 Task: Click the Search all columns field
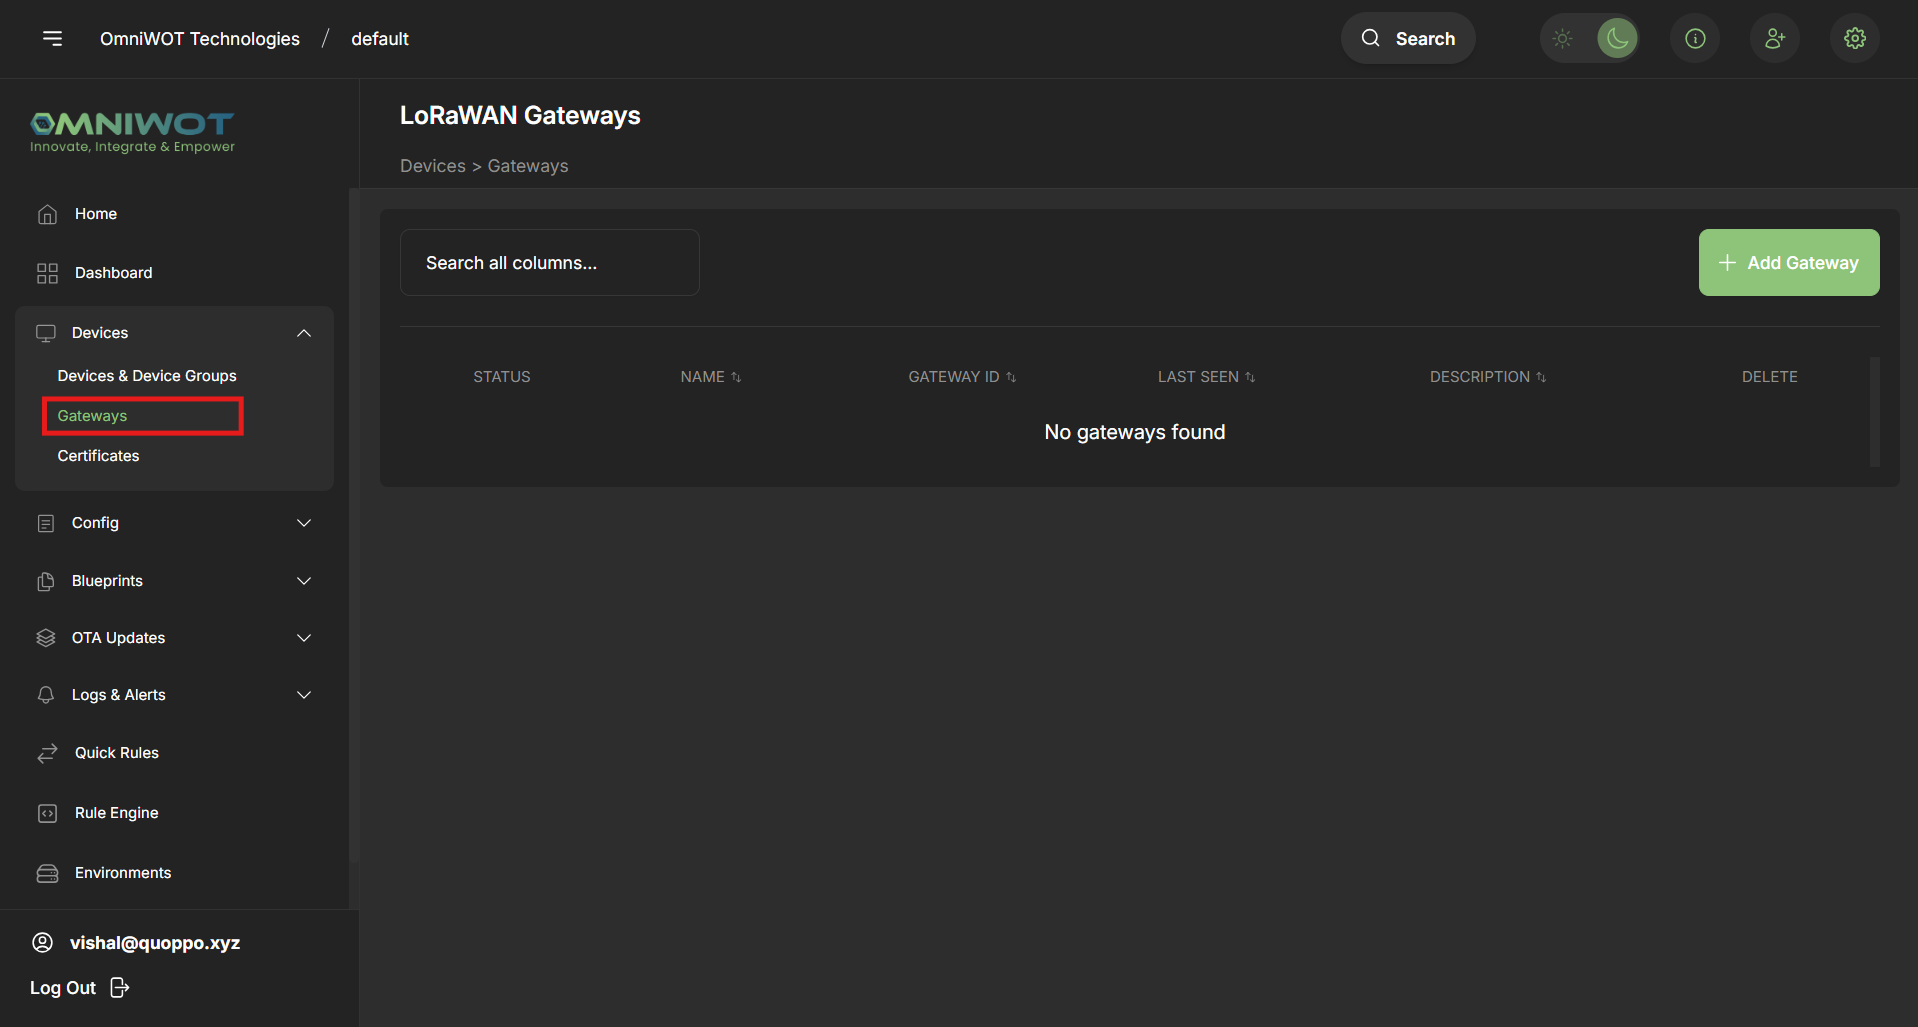(549, 262)
